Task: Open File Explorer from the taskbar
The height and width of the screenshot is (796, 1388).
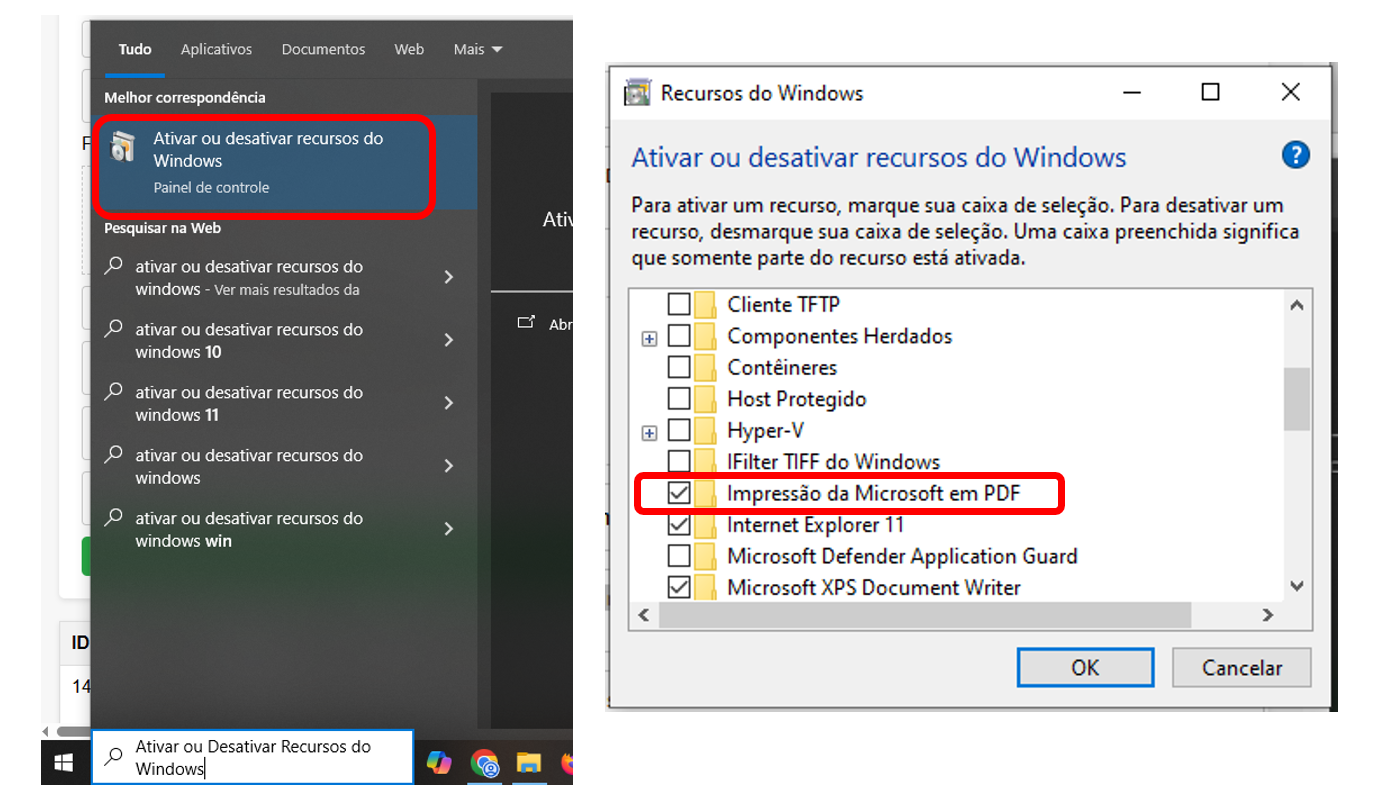Action: 529,764
